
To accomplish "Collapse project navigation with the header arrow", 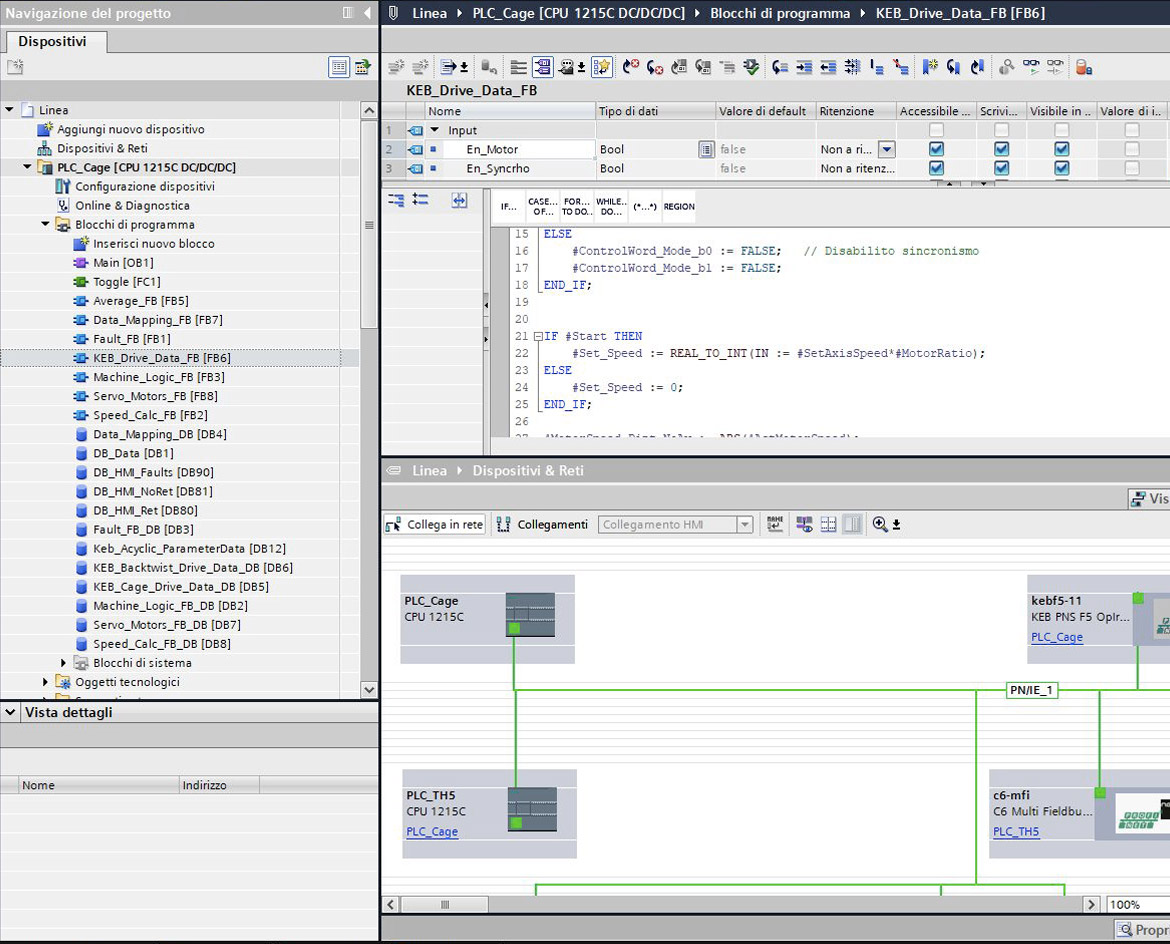I will tap(367, 13).
